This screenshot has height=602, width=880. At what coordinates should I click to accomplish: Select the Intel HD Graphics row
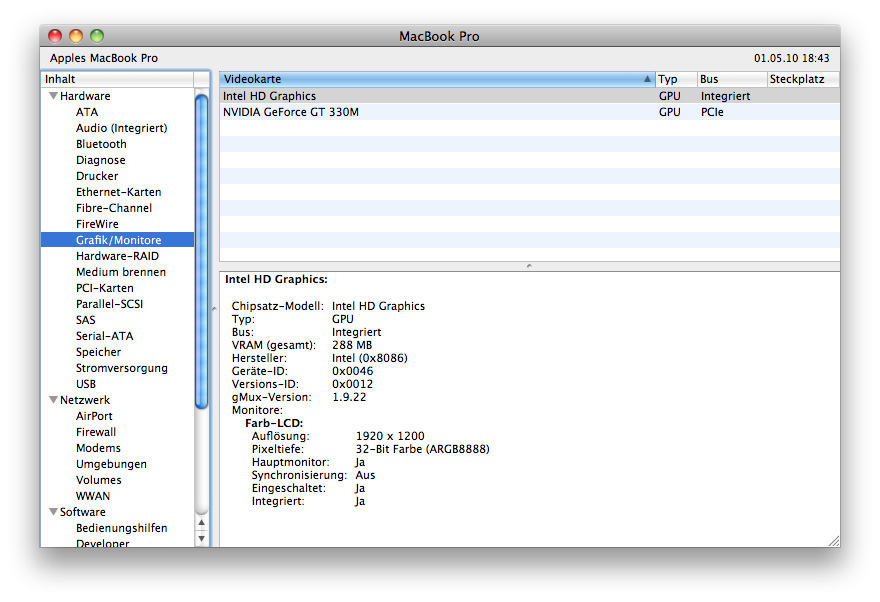pos(529,96)
